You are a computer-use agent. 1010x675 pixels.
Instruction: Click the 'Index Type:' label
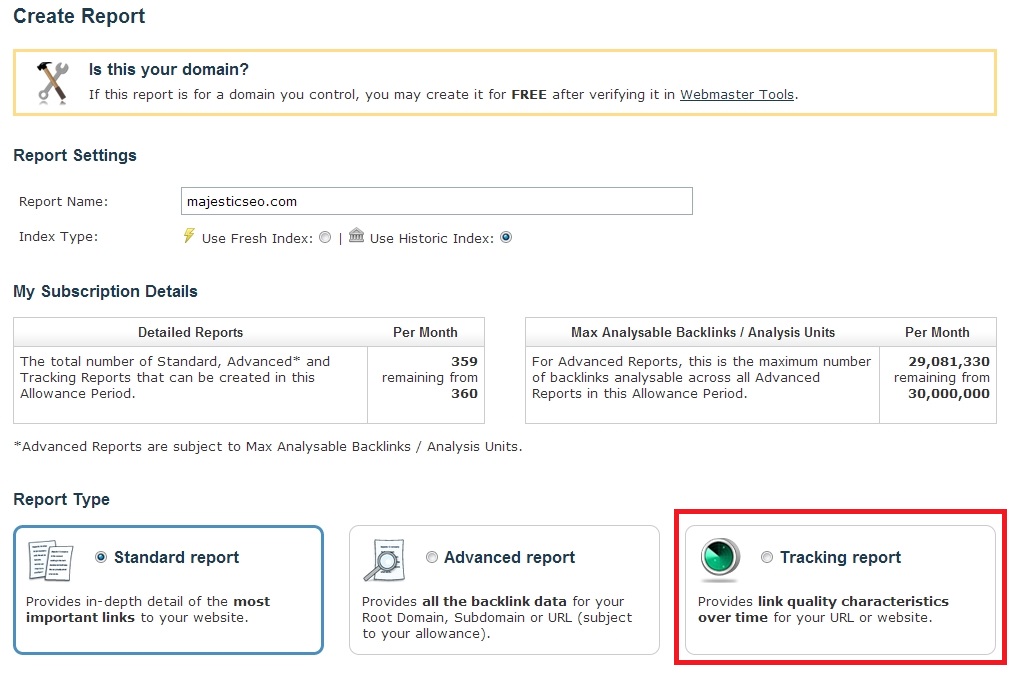click(59, 237)
